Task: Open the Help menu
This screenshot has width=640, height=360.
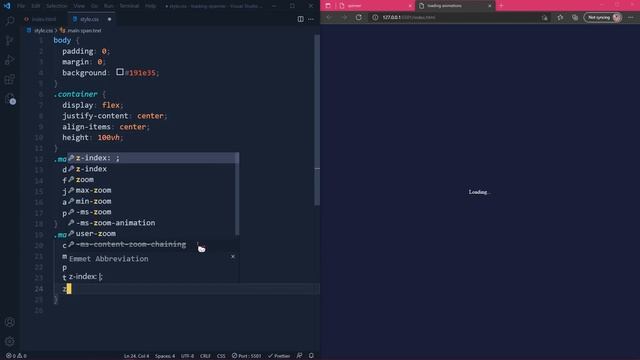Action: (151, 6)
